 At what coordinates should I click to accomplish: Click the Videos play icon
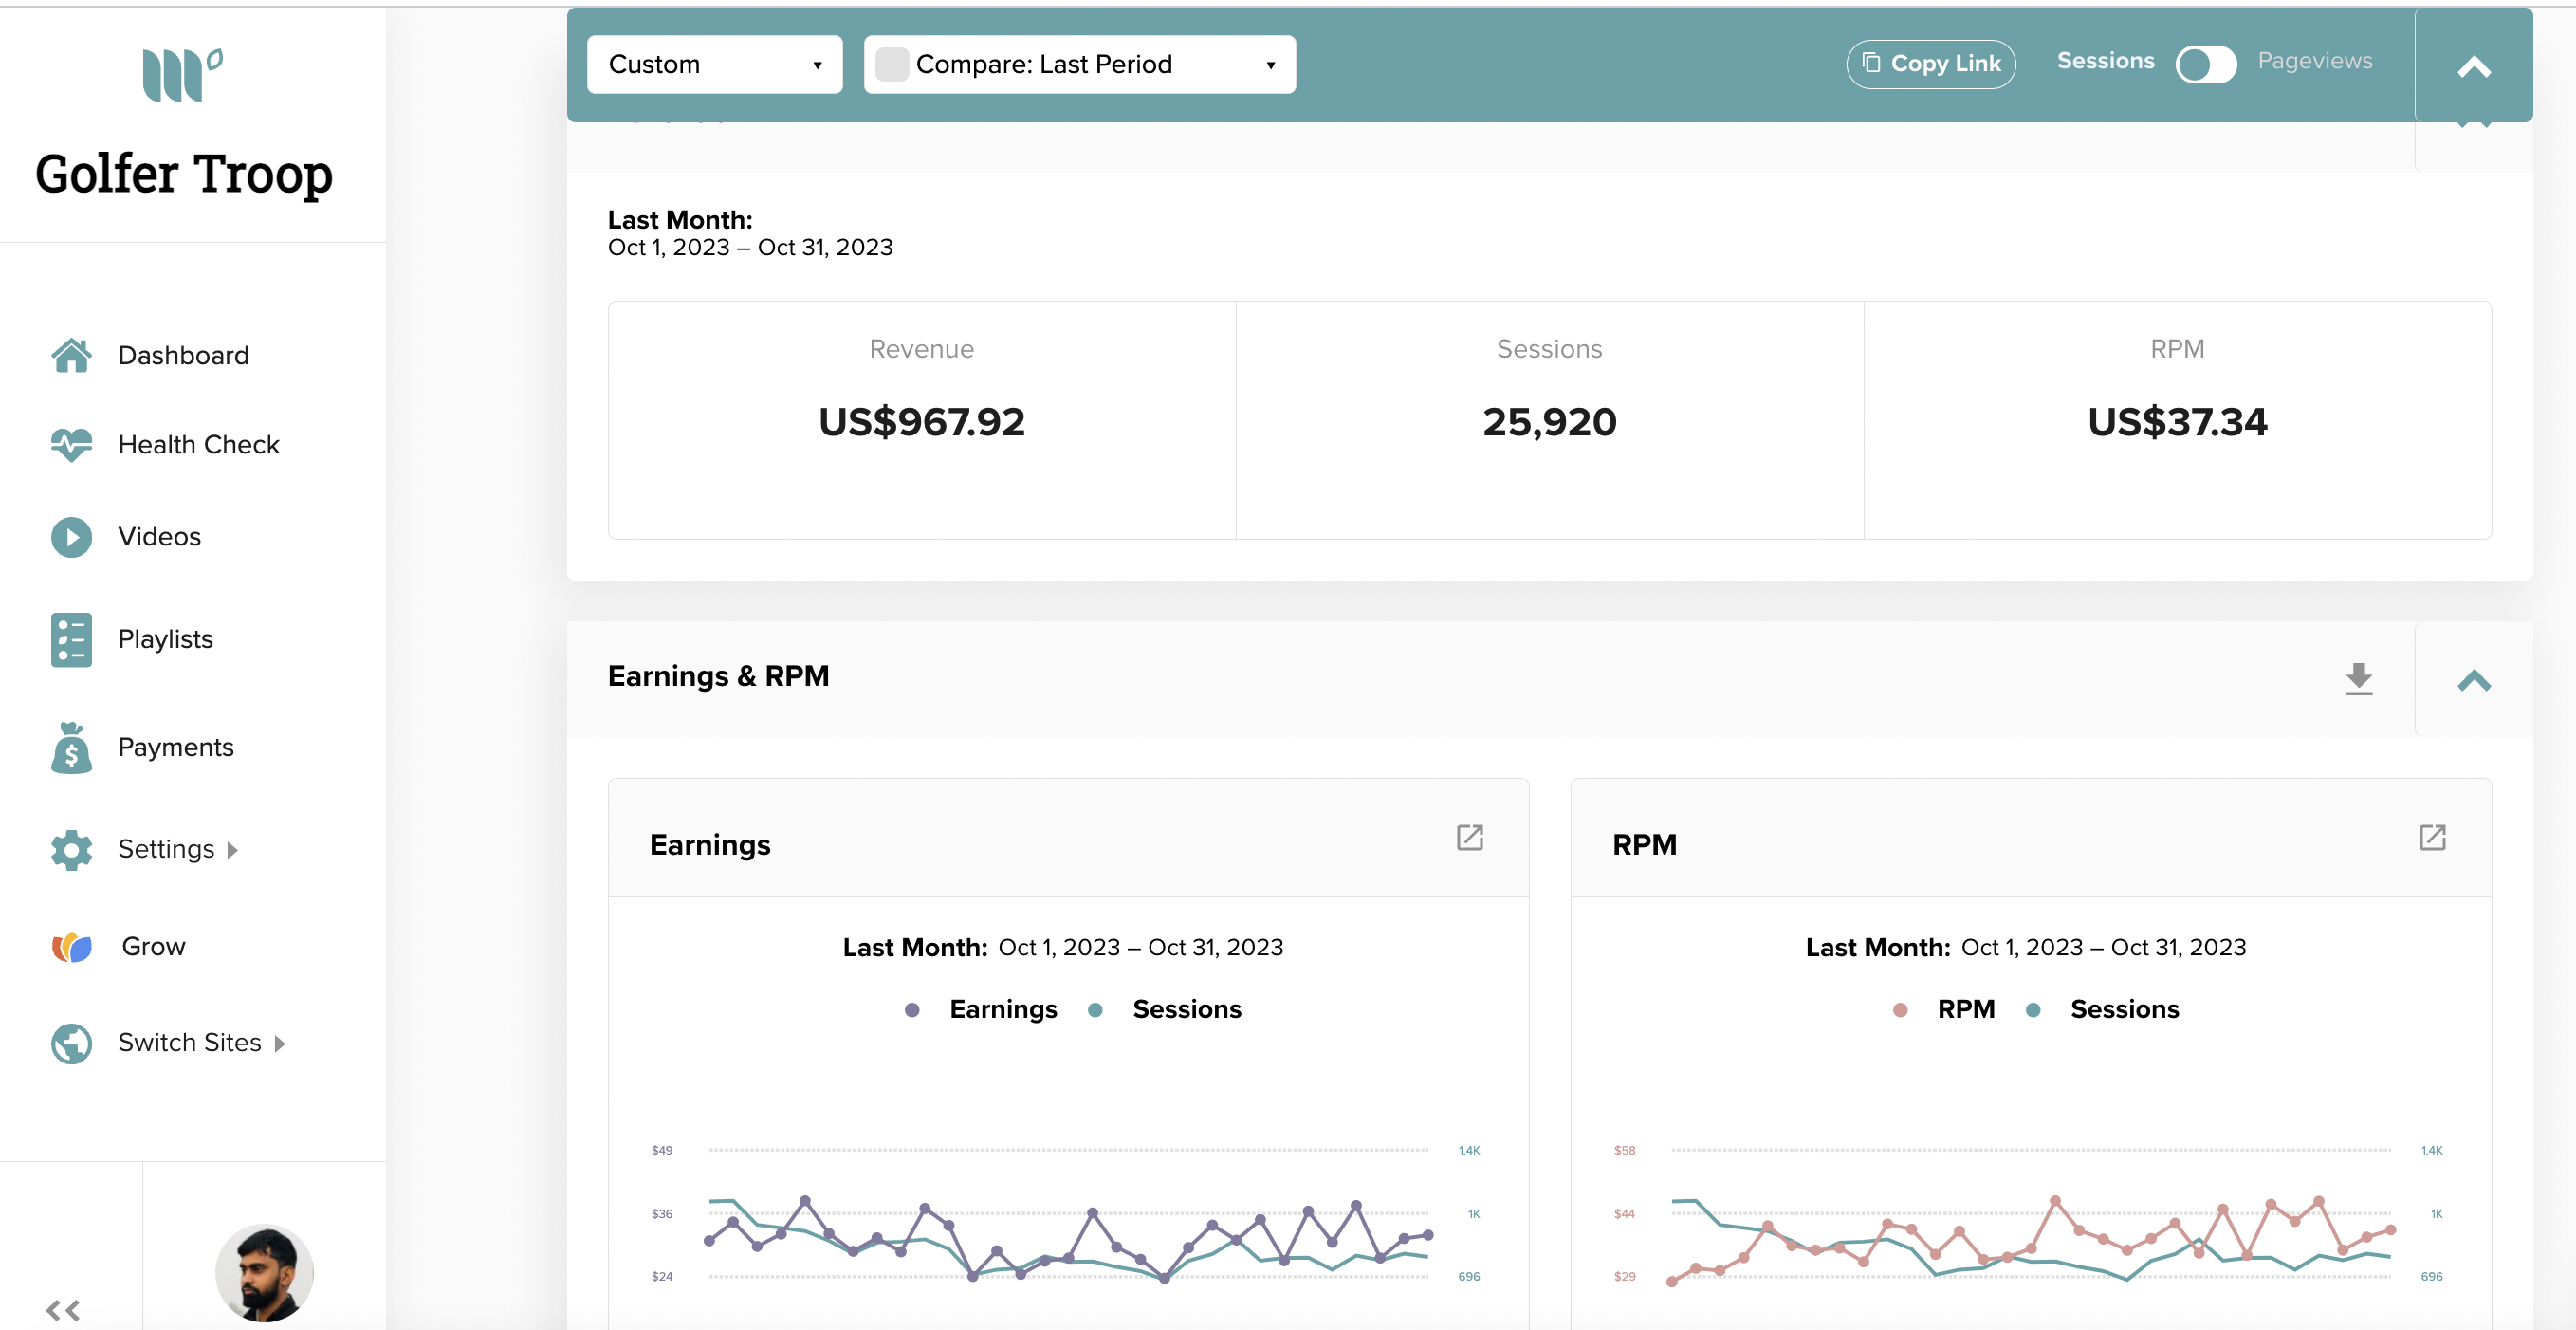pyautogui.click(x=71, y=537)
